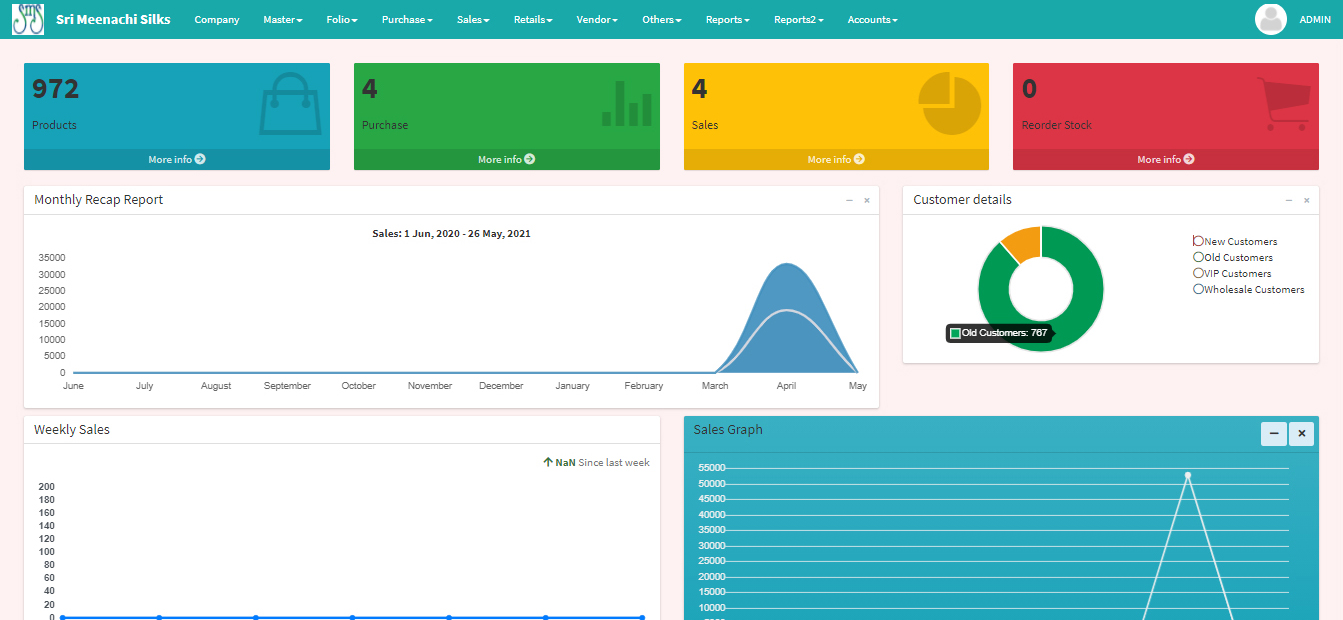Close the Sales Graph panel

click(x=1301, y=434)
